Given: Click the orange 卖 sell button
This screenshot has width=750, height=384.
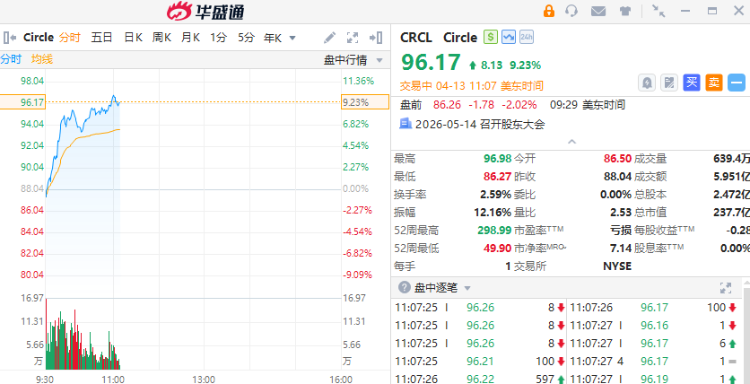Looking at the screenshot, I should [x=714, y=83].
